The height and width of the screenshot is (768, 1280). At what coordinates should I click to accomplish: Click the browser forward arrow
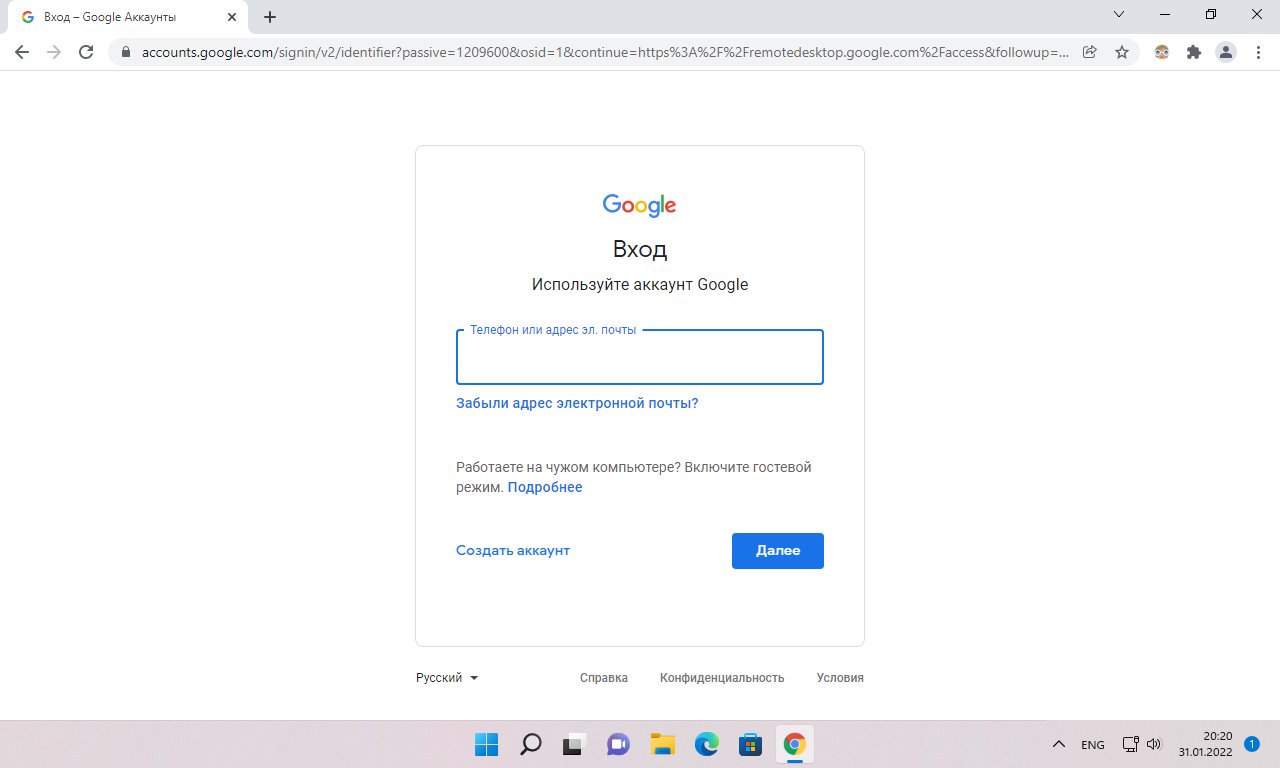[x=54, y=52]
